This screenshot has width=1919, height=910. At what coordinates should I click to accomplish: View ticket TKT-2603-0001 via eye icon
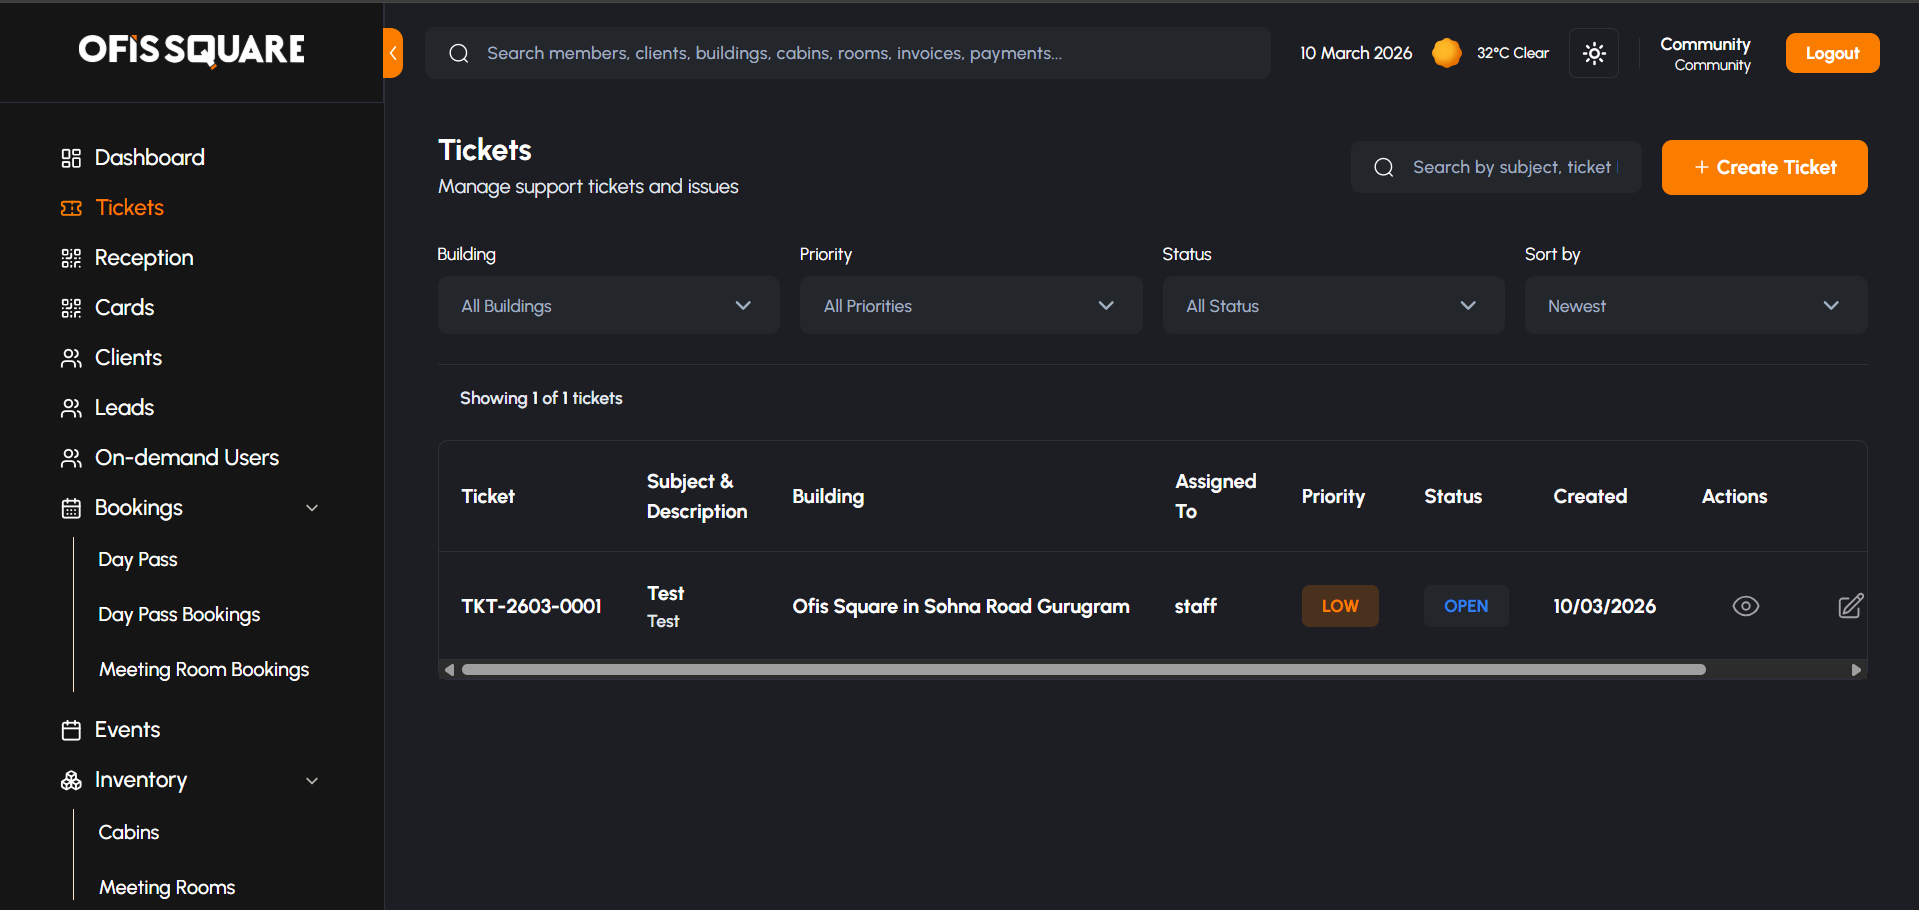coord(1745,606)
